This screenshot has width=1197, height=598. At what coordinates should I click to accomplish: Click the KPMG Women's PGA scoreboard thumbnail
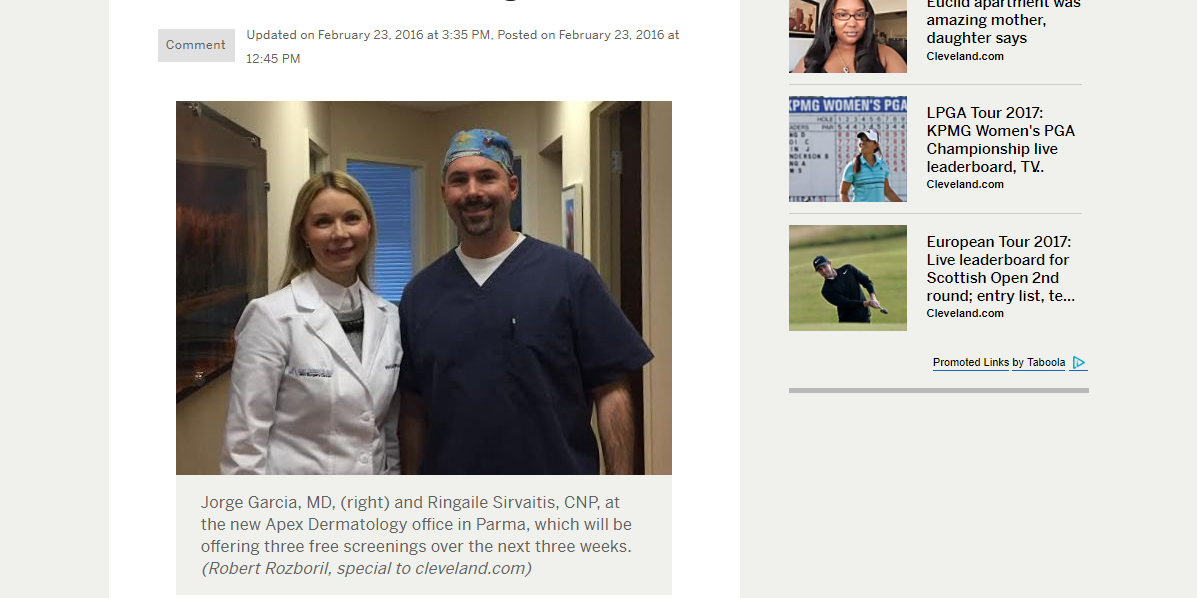[x=848, y=149]
